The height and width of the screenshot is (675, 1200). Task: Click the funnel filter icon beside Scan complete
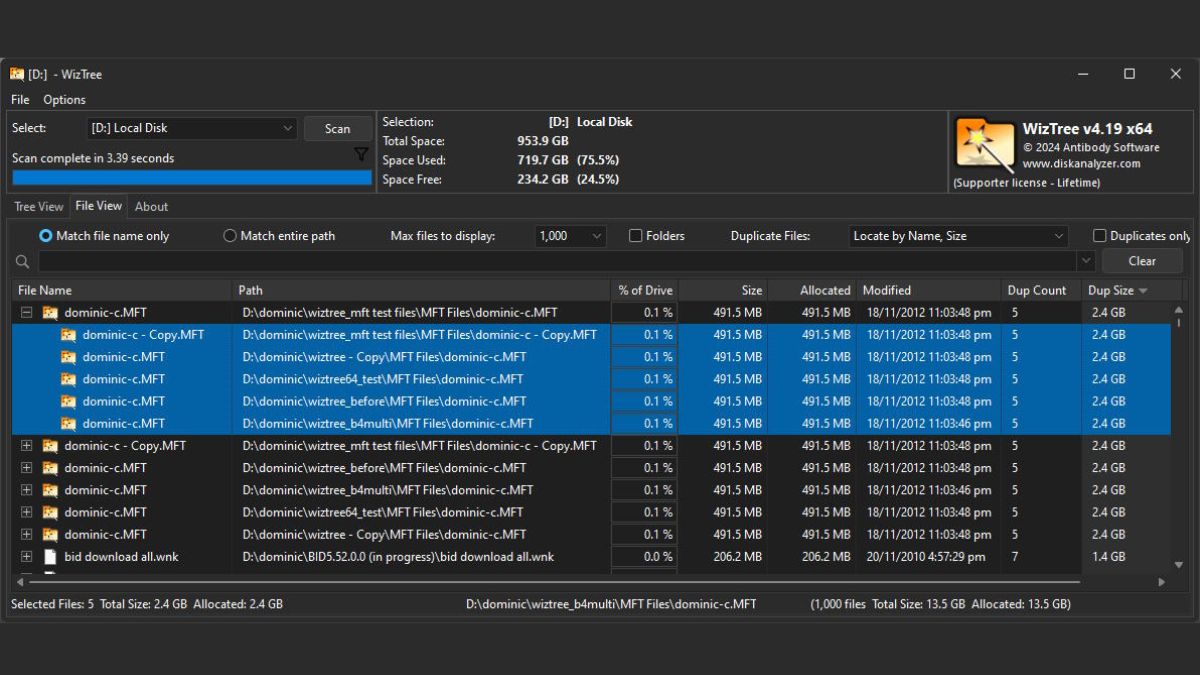pos(361,155)
